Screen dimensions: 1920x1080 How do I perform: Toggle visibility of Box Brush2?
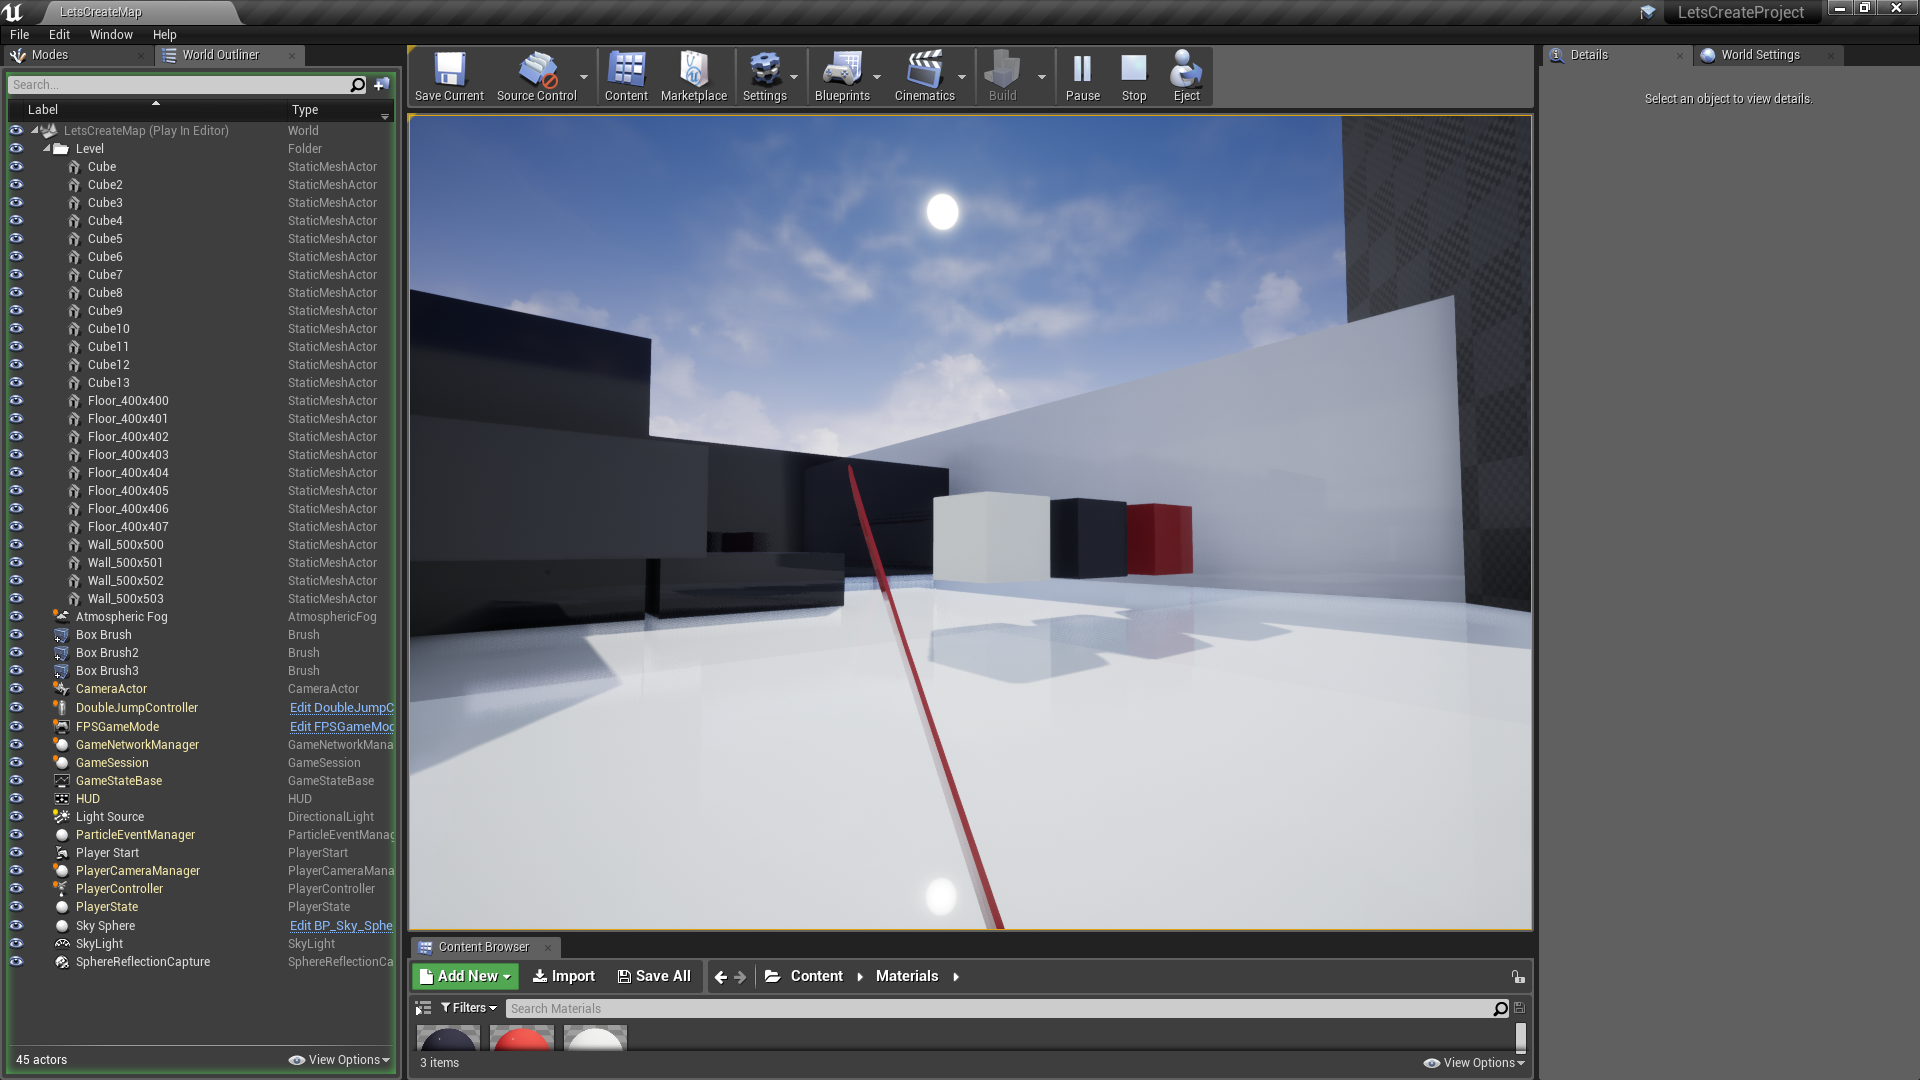[x=16, y=653]
